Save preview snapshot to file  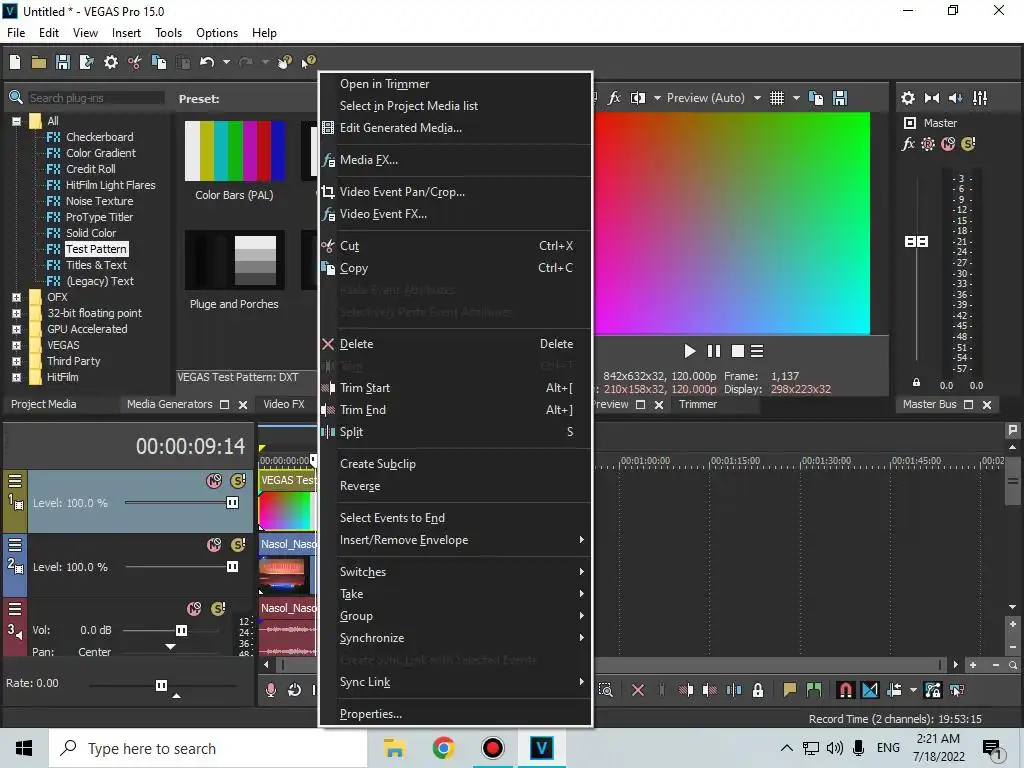coord(840,98)
